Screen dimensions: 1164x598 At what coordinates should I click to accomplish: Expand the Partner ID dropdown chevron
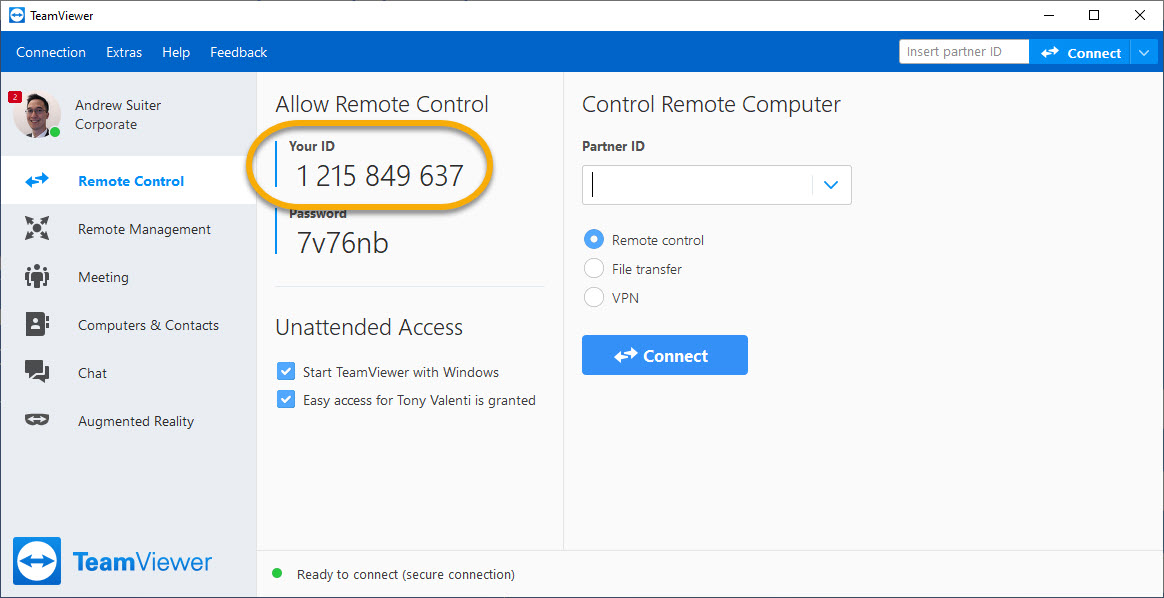click(x=831, y=185)
